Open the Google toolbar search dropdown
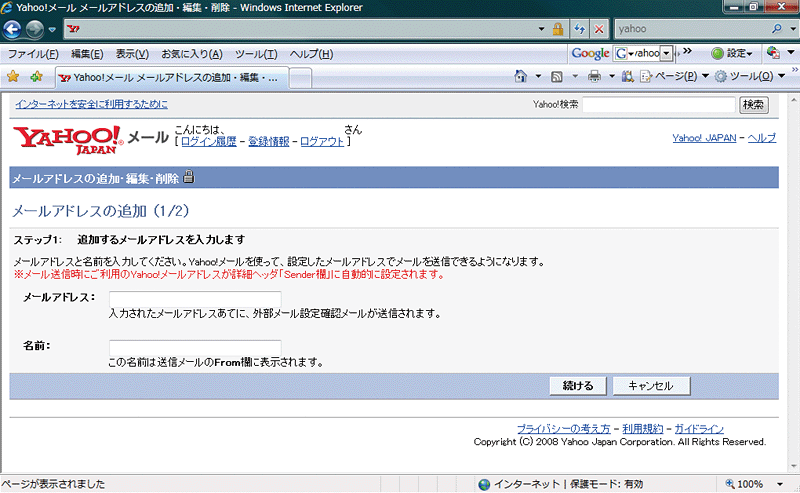The width and height of the screenshot is (800, 493). click(666, 53)
